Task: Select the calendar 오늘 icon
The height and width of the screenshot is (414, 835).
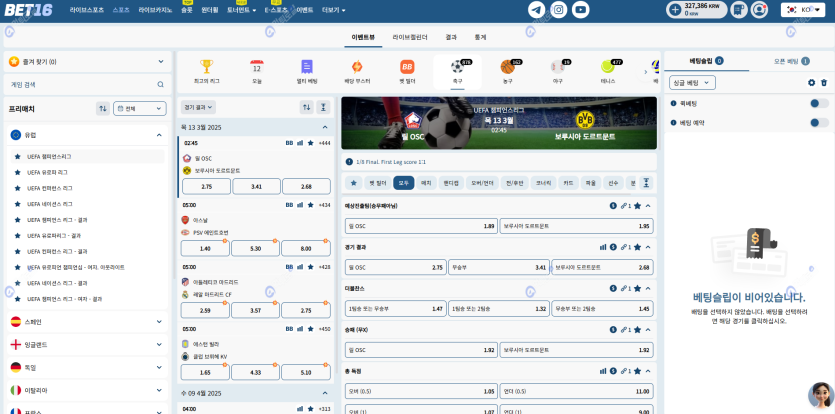Action: (257, 67)
